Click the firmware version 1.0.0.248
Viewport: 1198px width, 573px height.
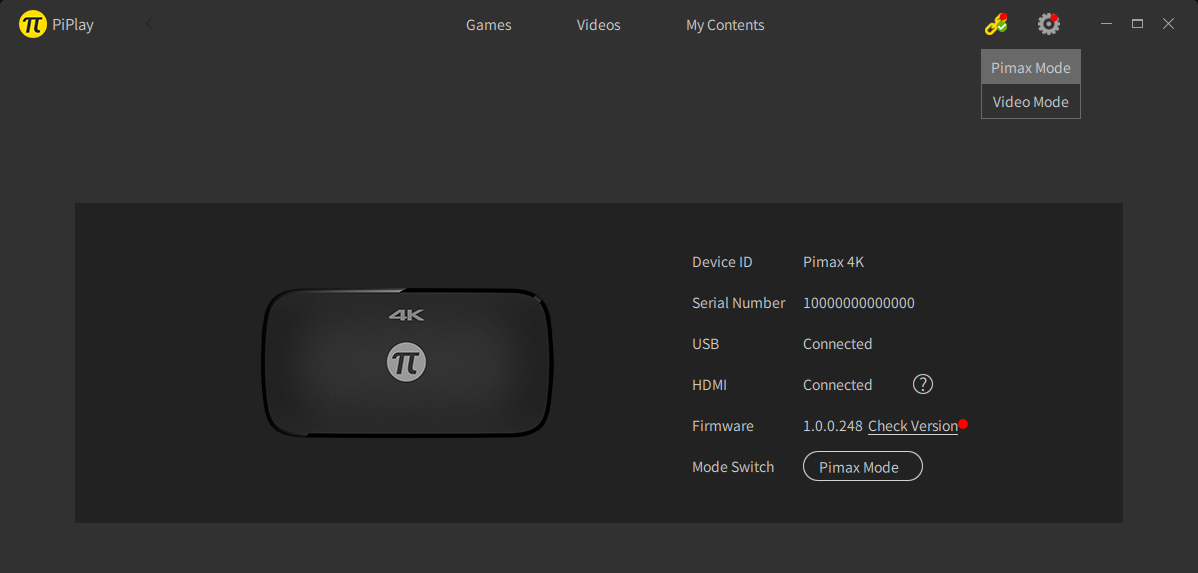coord(833,426)
